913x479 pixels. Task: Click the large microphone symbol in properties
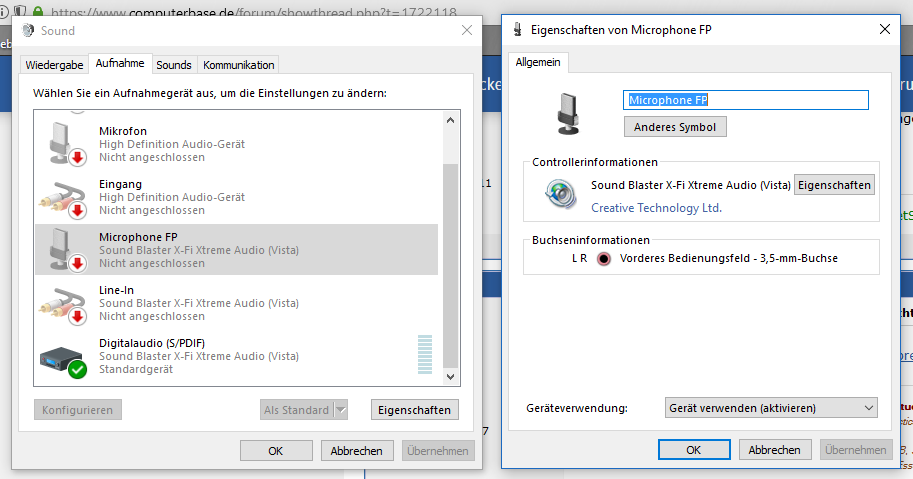[568, 113]
